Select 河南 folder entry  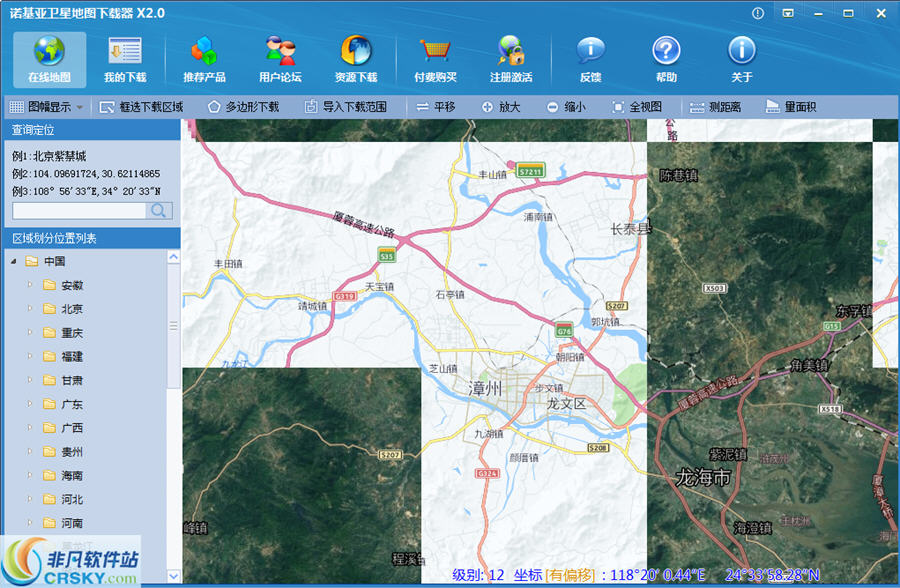[x=63, y=523]
